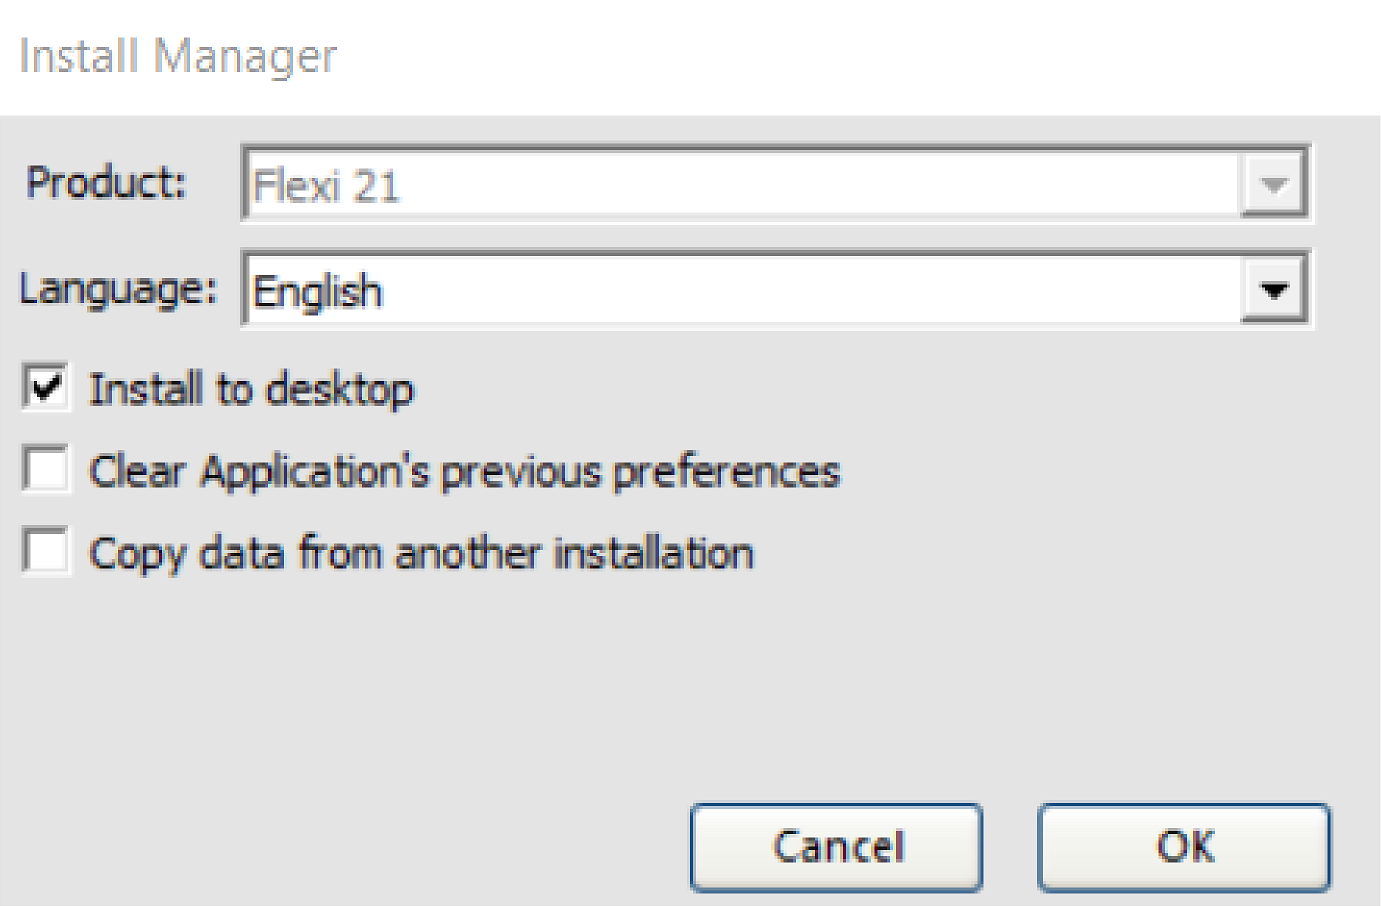Click the Install Manager title text
1381x906 pixels.
178,56
